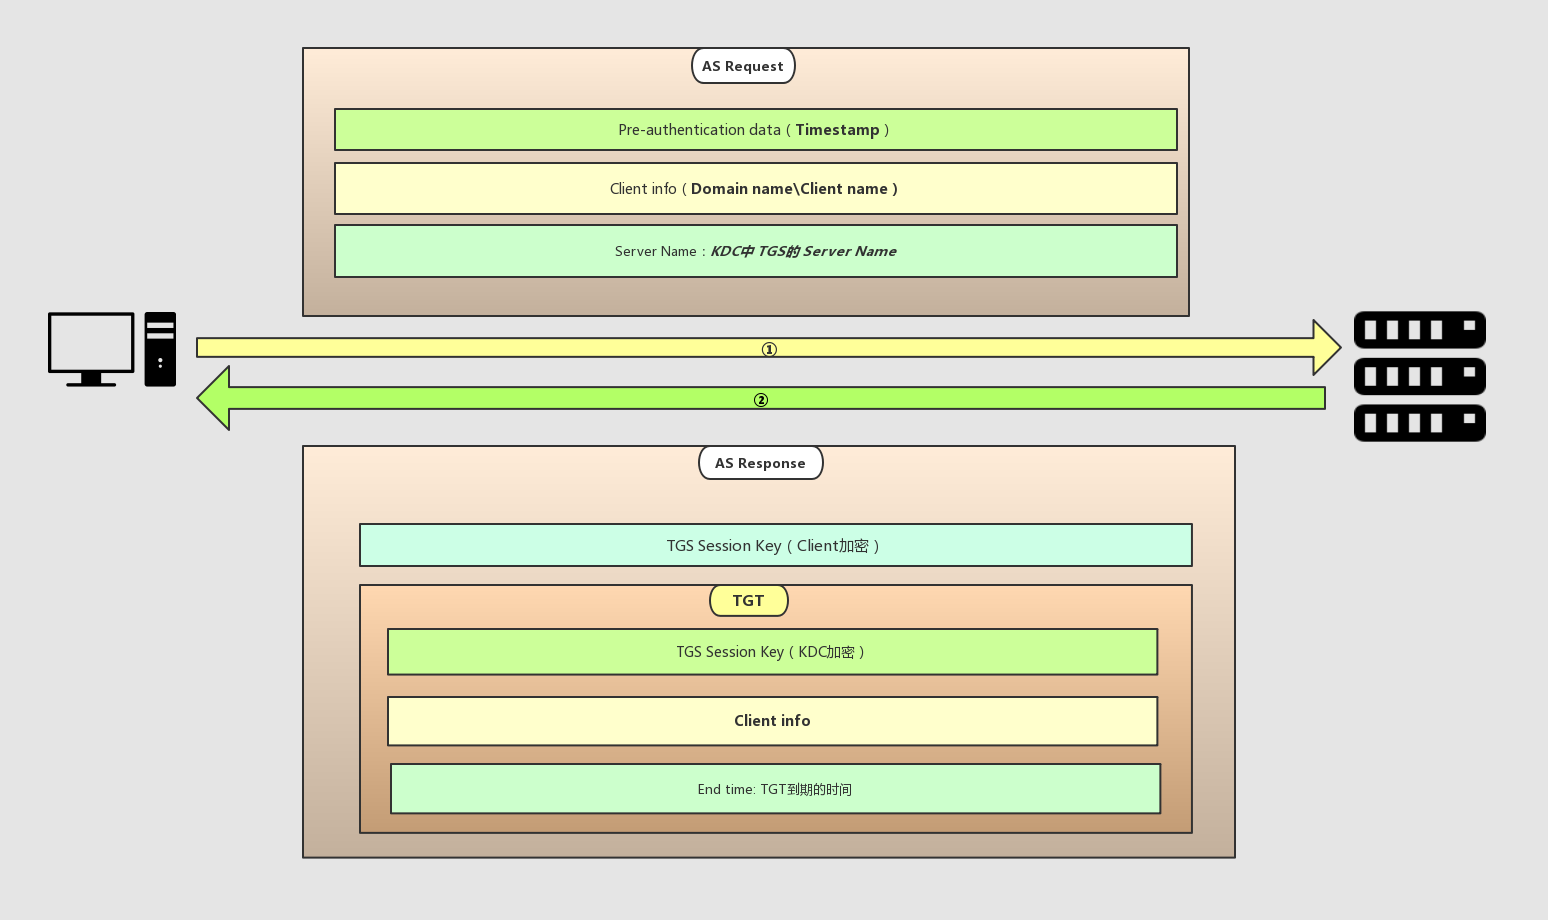Click the green arrow's left arrowhead
1548x920 pixels.
coord(215,398)
